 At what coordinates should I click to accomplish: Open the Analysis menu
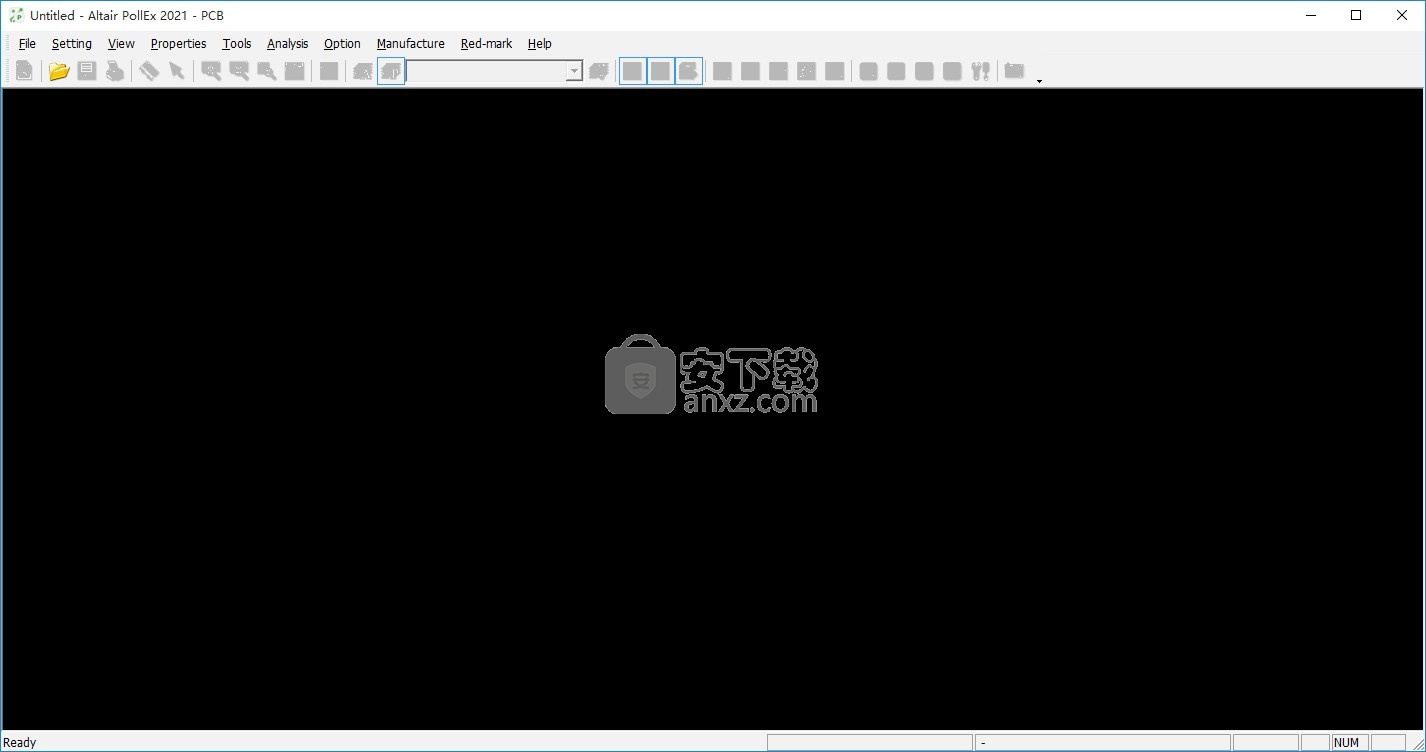tap(287, 44)
